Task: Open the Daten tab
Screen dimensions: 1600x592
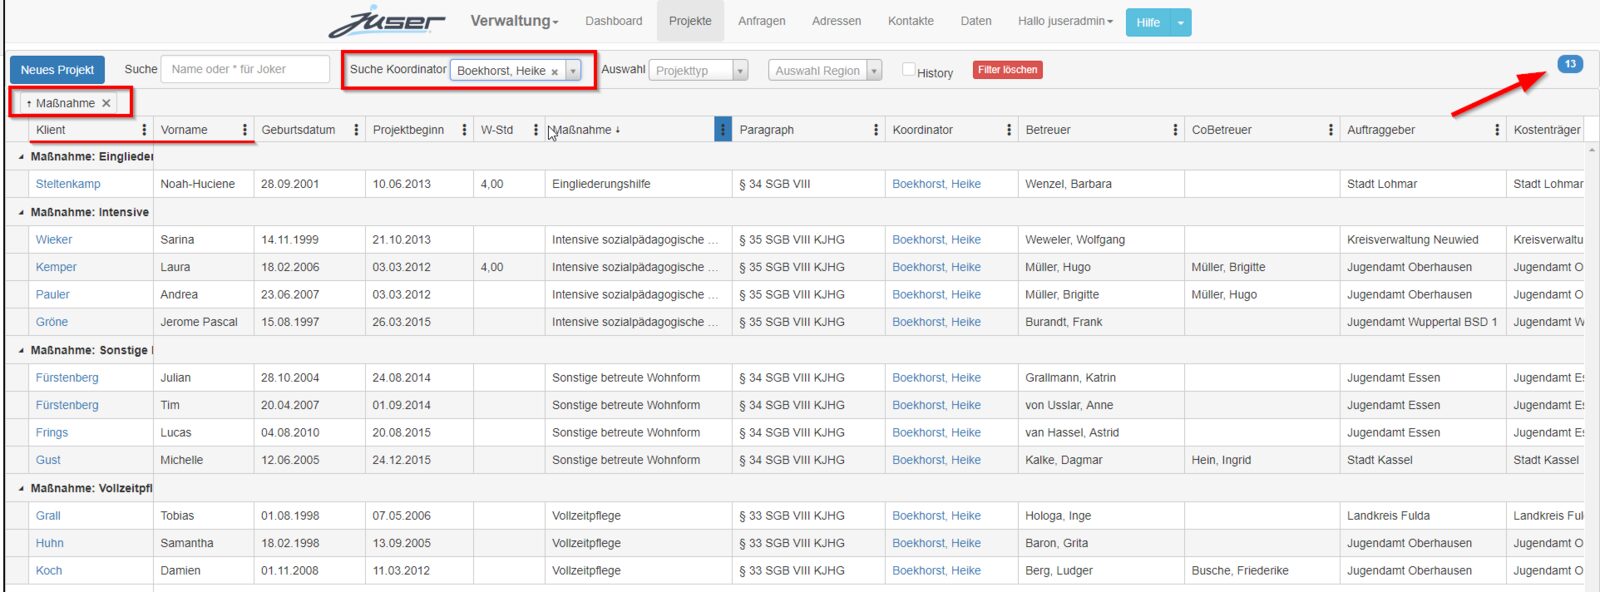Action: [976, 21]
